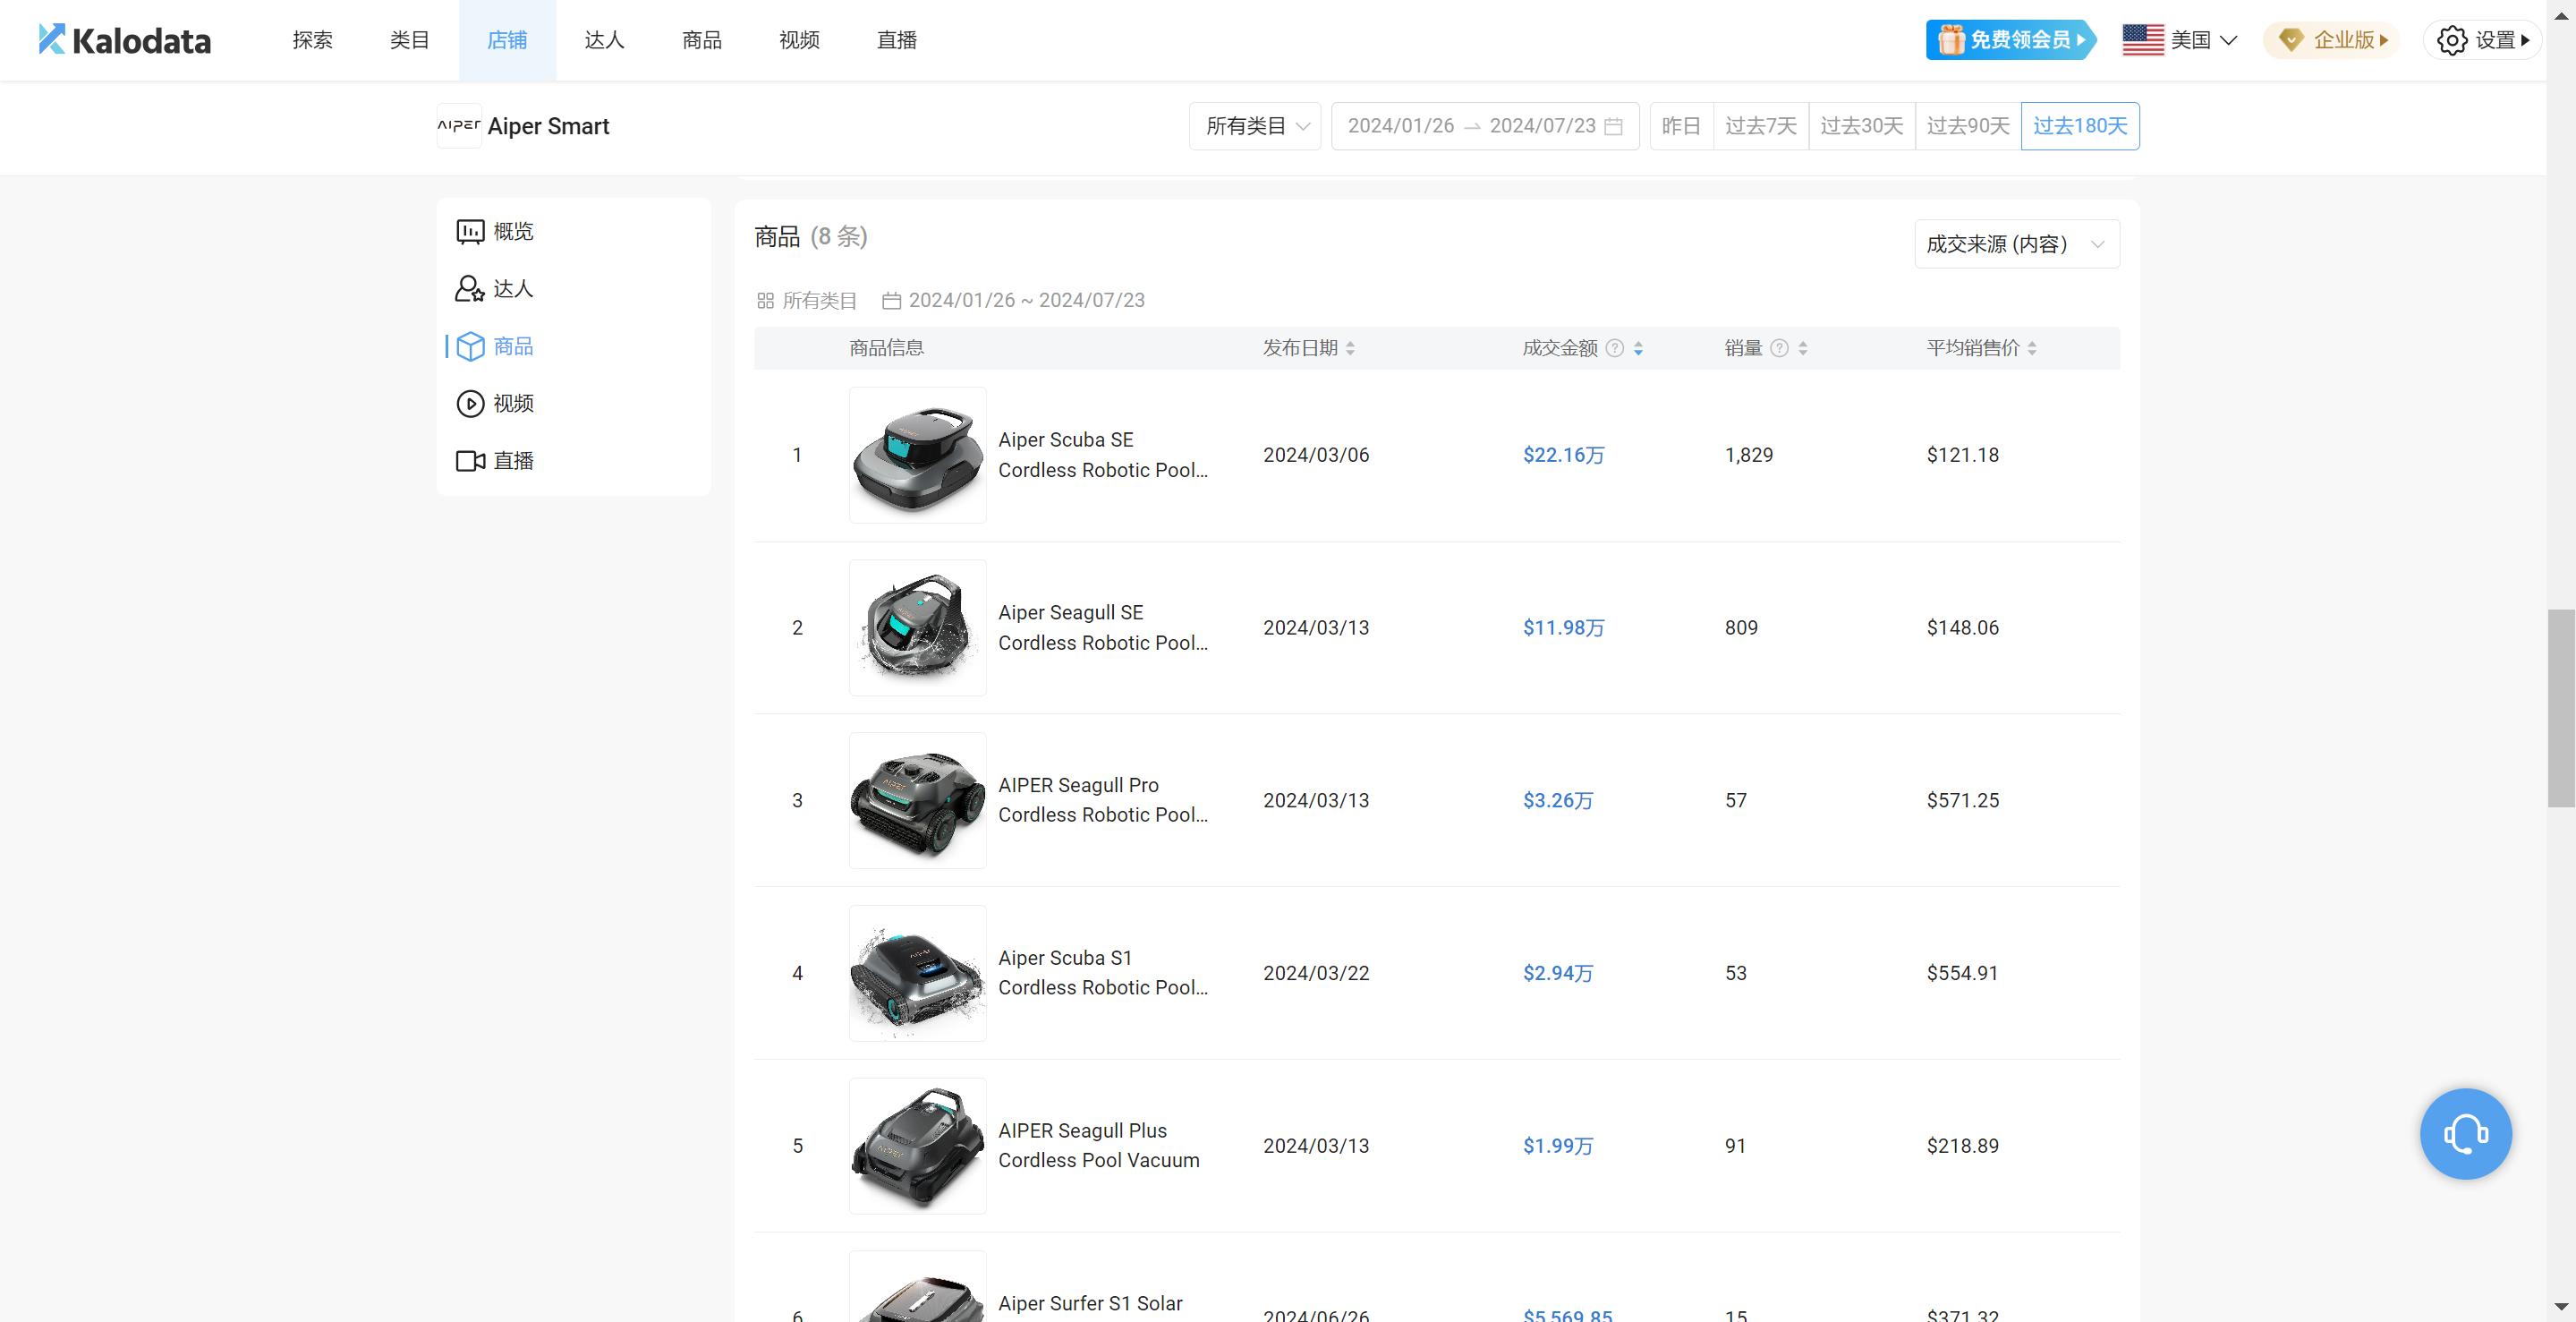Select the 过去7天 time range
Image resolution: width=2576 pixels, height=1322 pixels.
[1760, 126]
